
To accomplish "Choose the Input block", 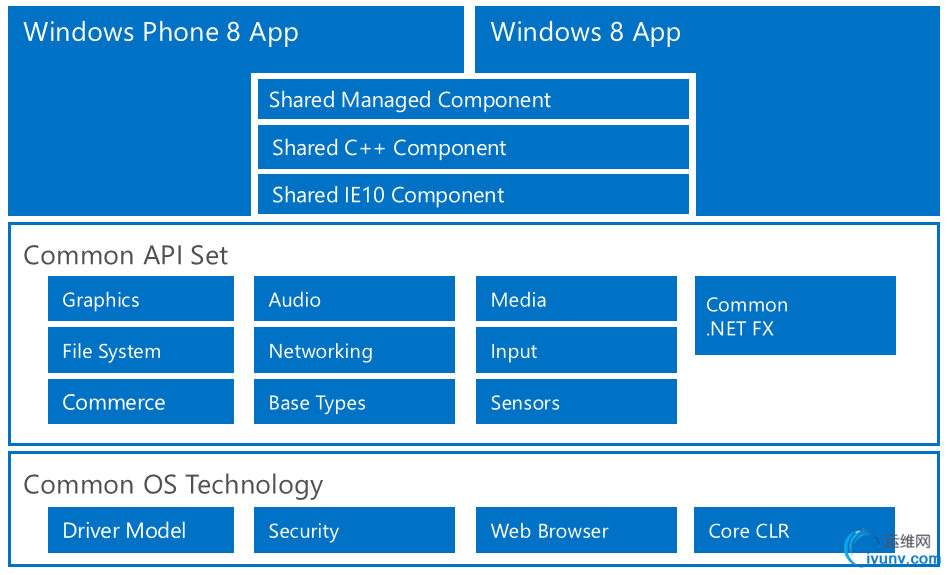I will click(576, 350).
